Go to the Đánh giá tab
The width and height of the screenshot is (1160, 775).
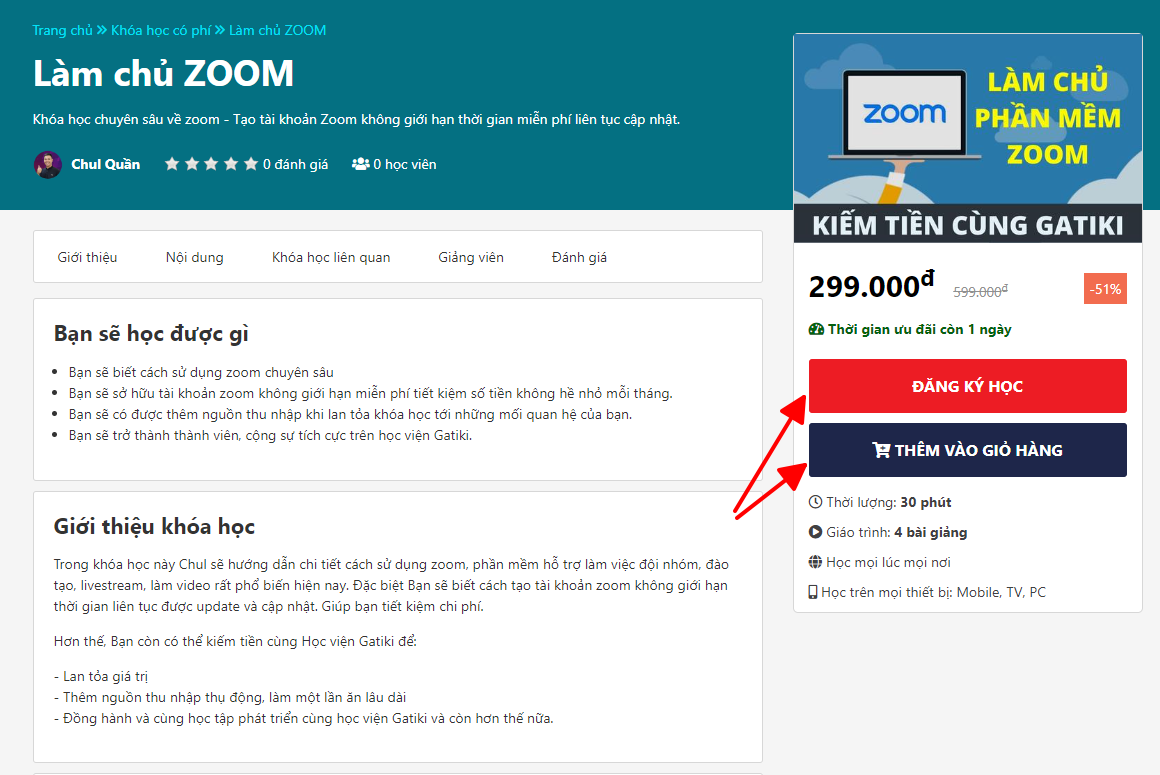pyautogui.click(x=579, y=257)
